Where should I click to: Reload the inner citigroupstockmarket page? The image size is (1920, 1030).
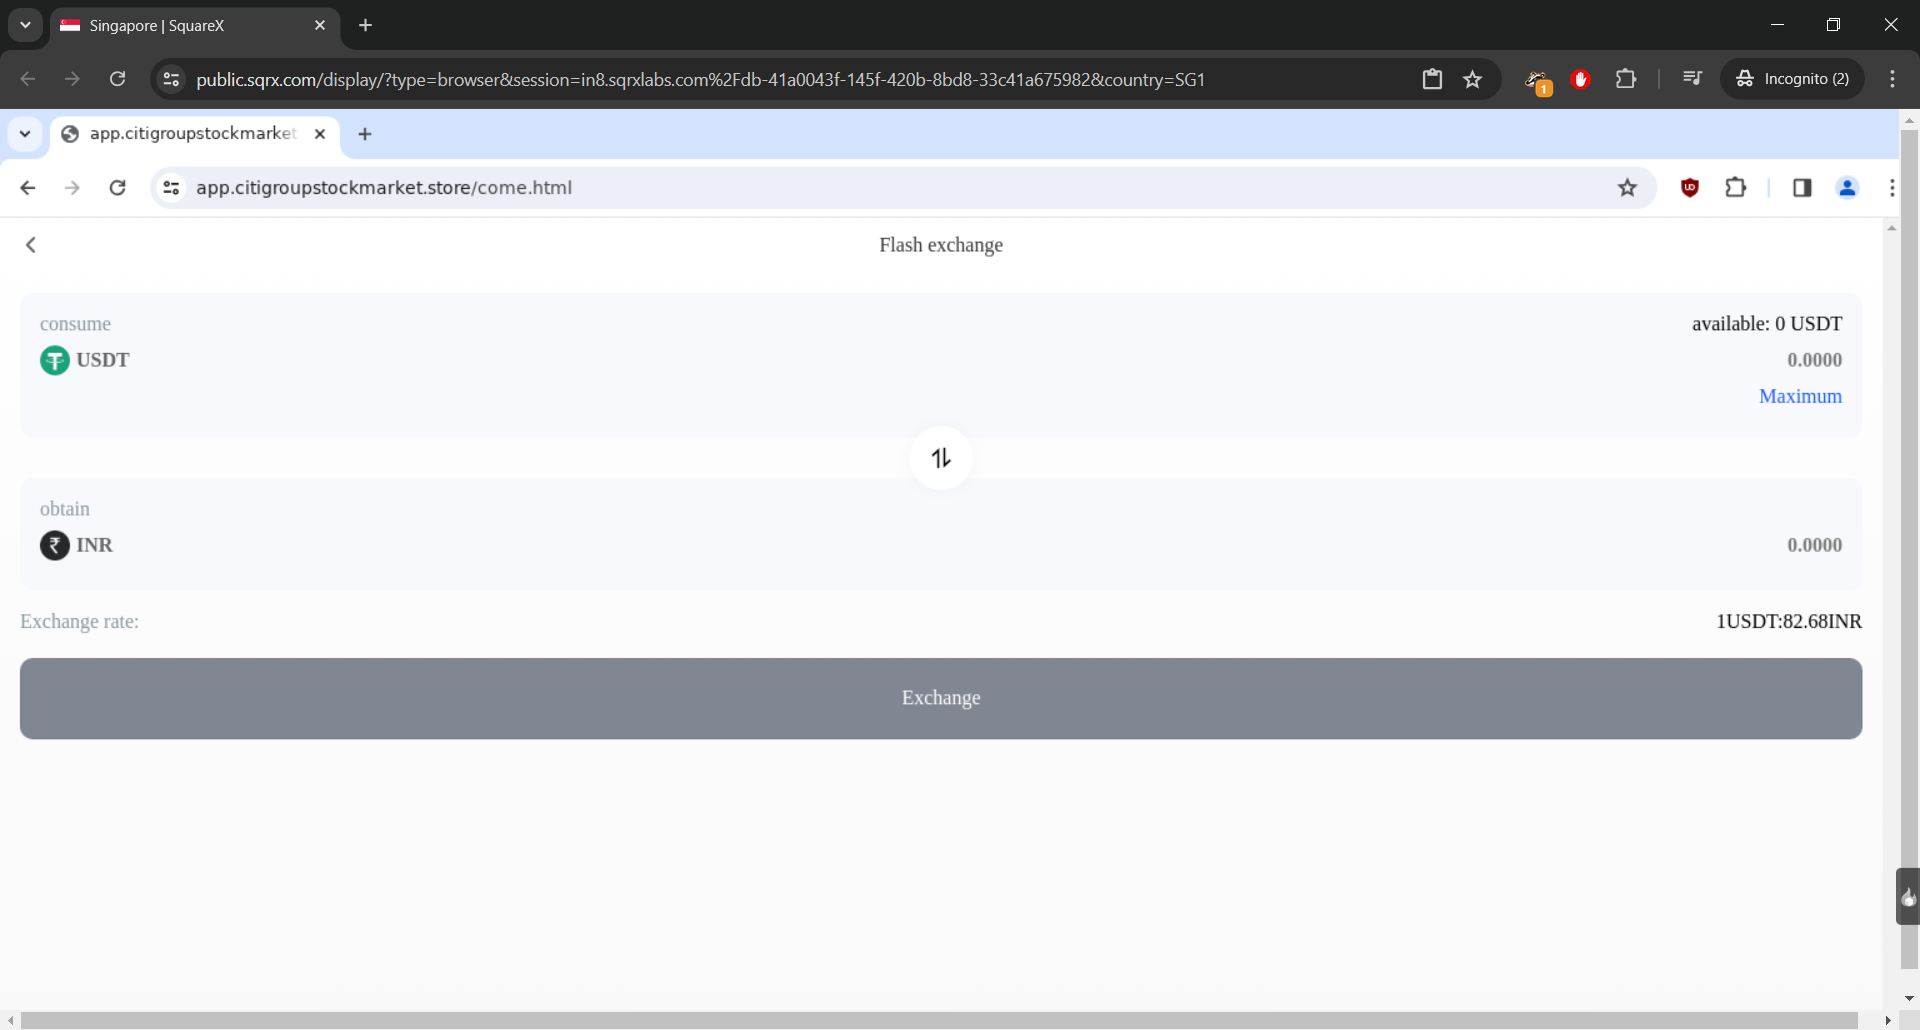tap(117, 188)
